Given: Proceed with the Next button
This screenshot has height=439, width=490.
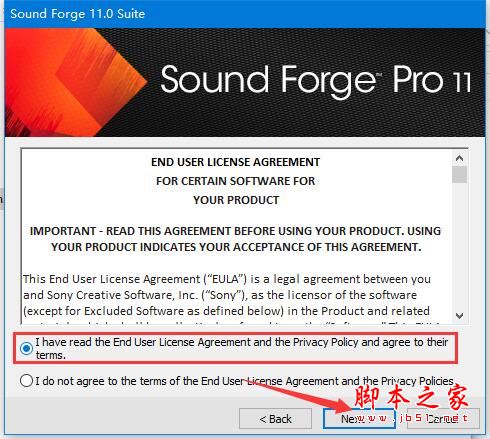Looking at the screenshot, I should point(359,419).
